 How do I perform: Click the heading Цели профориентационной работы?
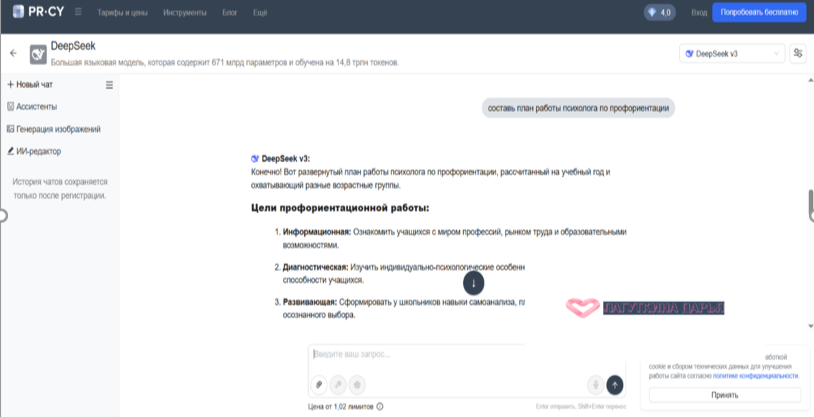pyautogui.click(x=341, y=208)
